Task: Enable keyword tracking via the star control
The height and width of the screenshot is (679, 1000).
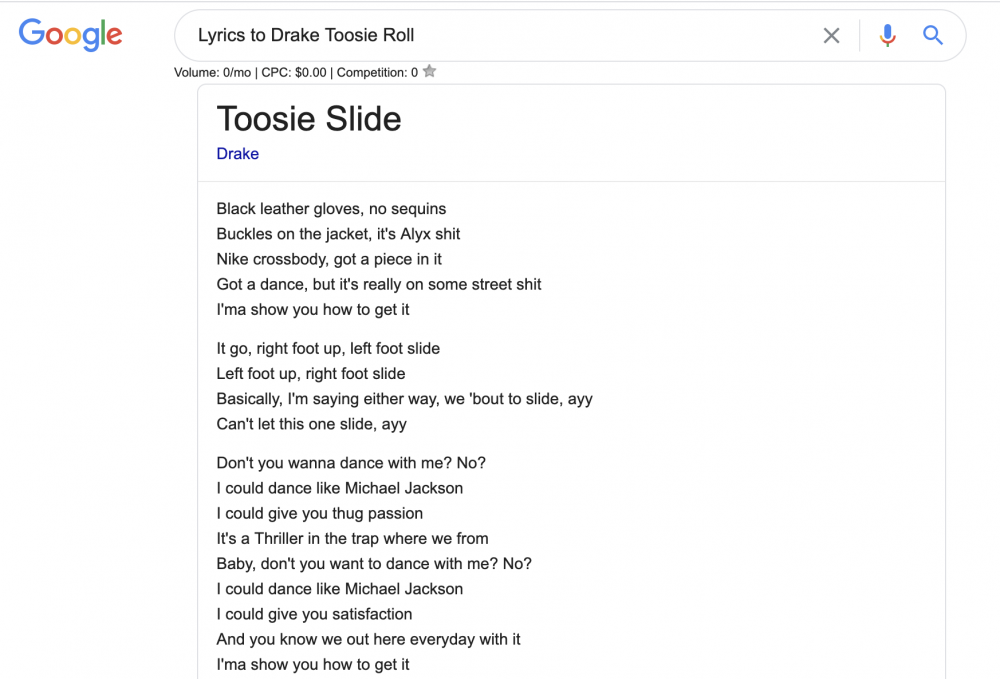Action: coord(429,71)
